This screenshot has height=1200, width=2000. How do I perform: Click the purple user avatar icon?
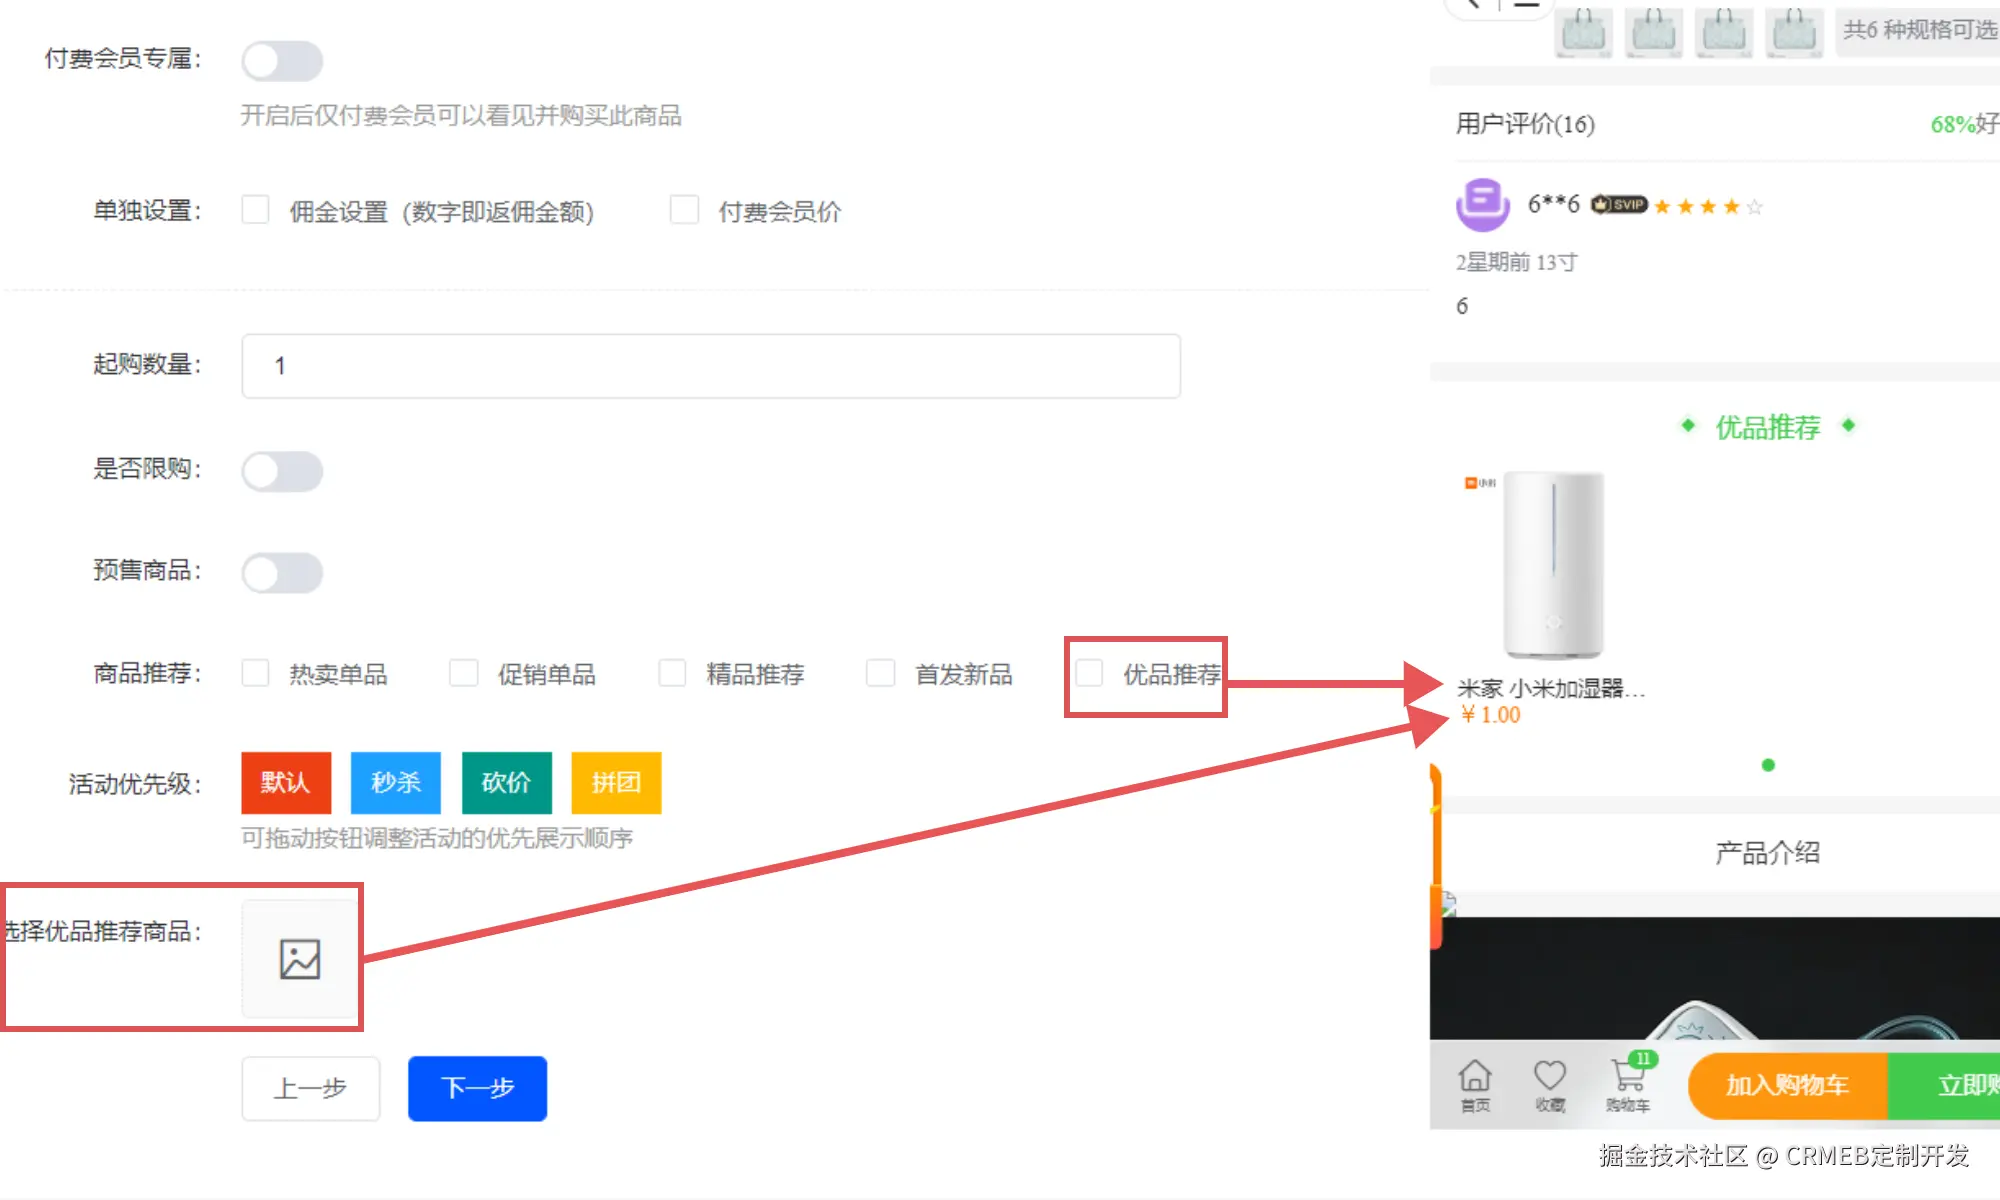click(1482, 204)
